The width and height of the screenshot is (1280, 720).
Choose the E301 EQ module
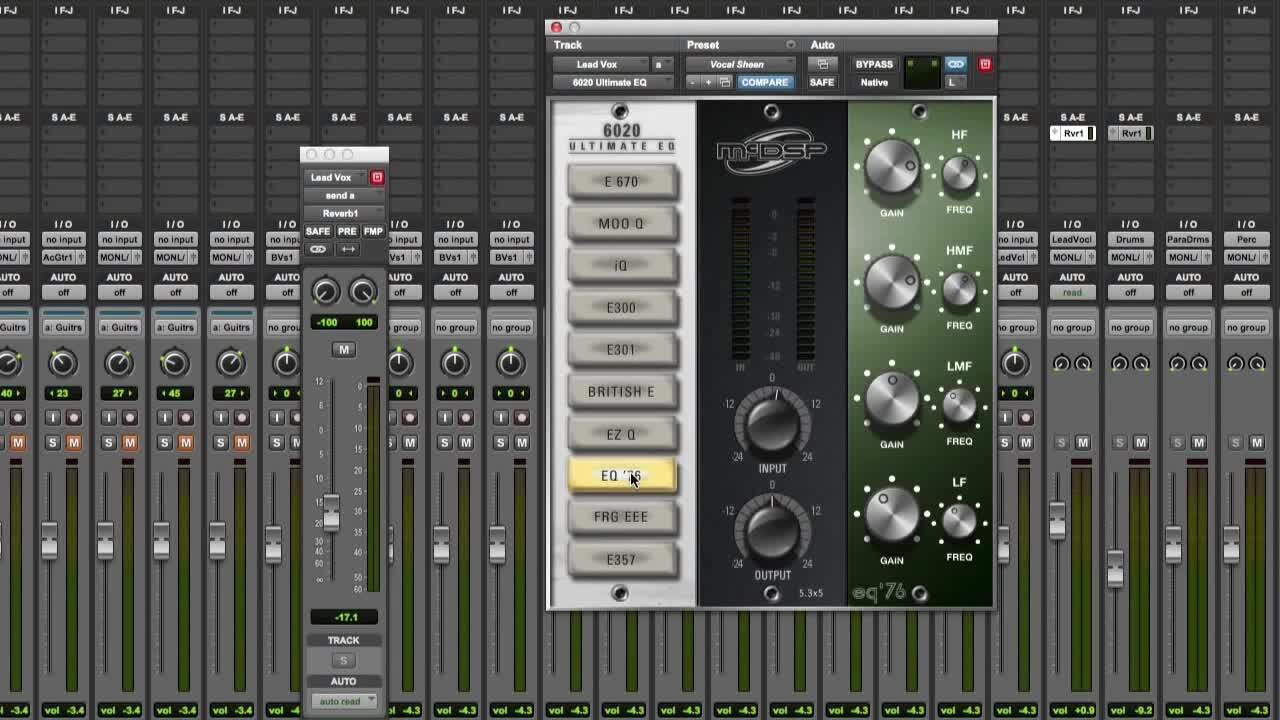622,350
